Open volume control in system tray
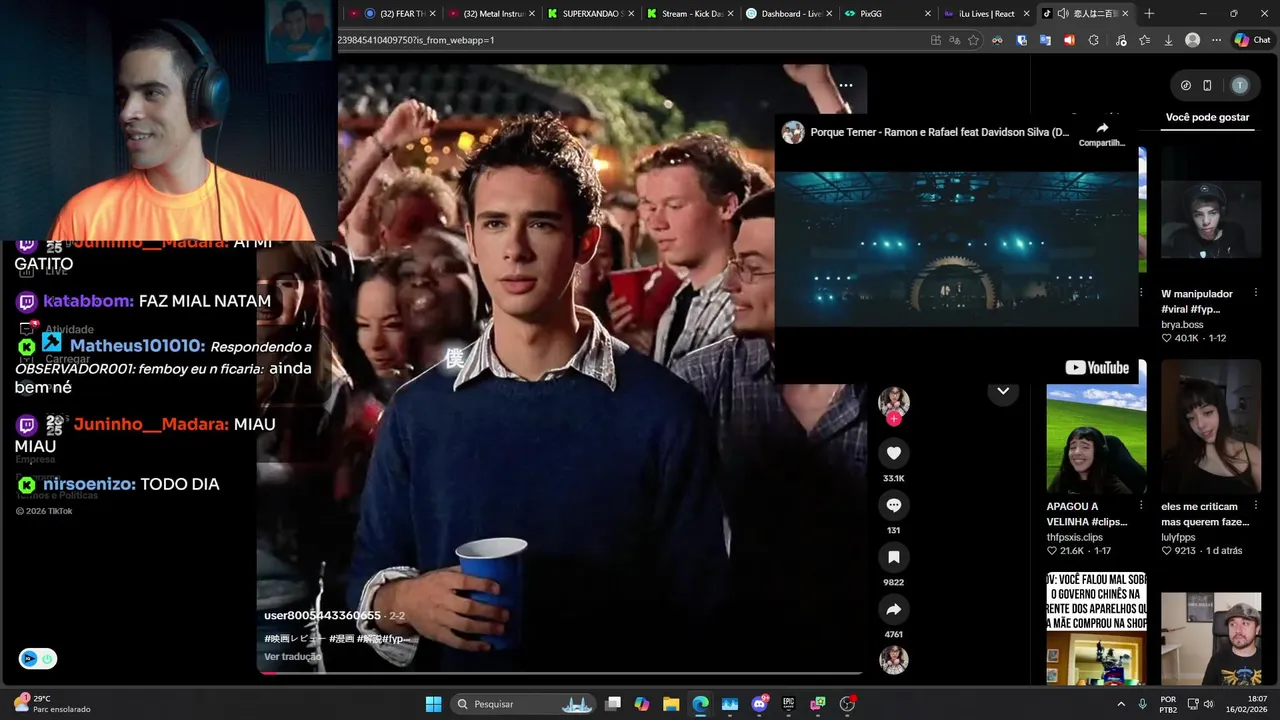The width and height of the screenshot is (1280, 720). (1208, 704)
